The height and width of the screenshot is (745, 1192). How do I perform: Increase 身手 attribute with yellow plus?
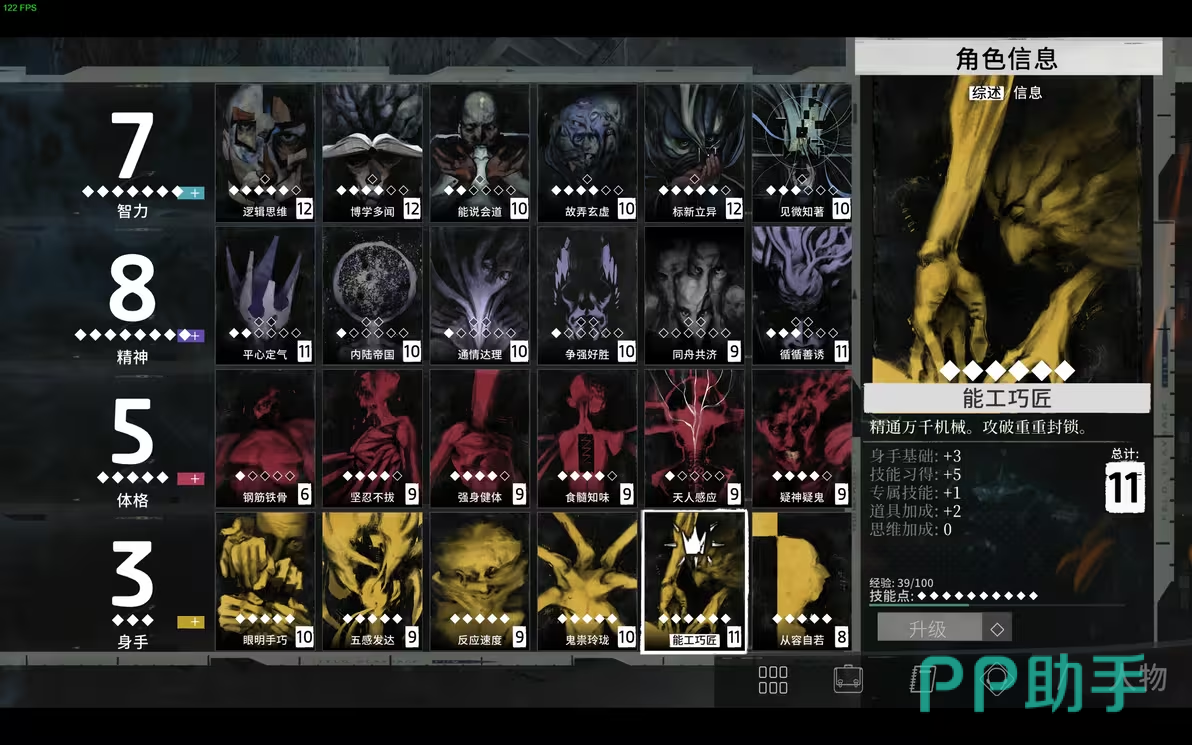(x=190, y=622)
